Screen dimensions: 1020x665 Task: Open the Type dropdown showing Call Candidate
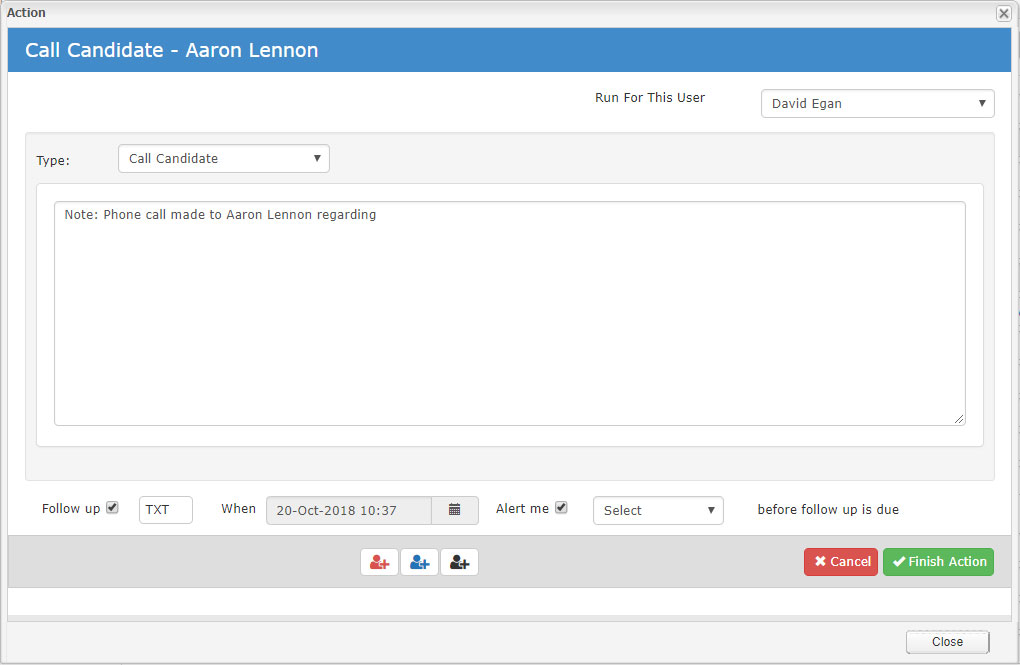[224, 159]
